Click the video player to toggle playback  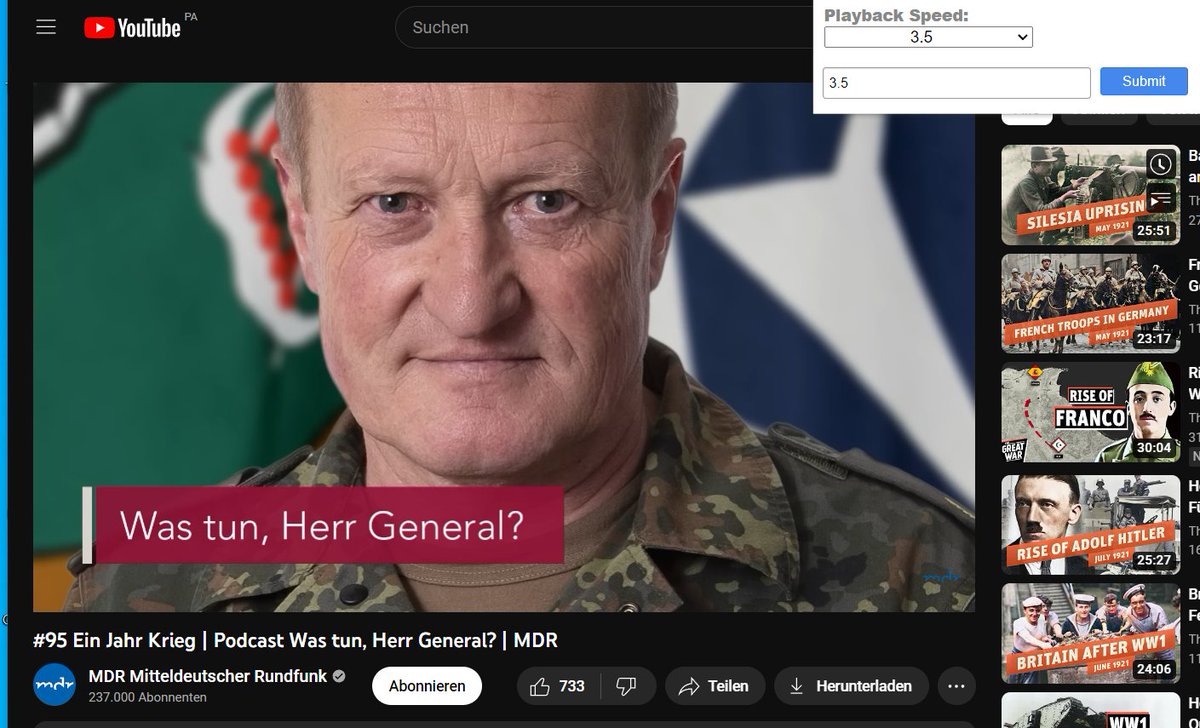[504, 347]
